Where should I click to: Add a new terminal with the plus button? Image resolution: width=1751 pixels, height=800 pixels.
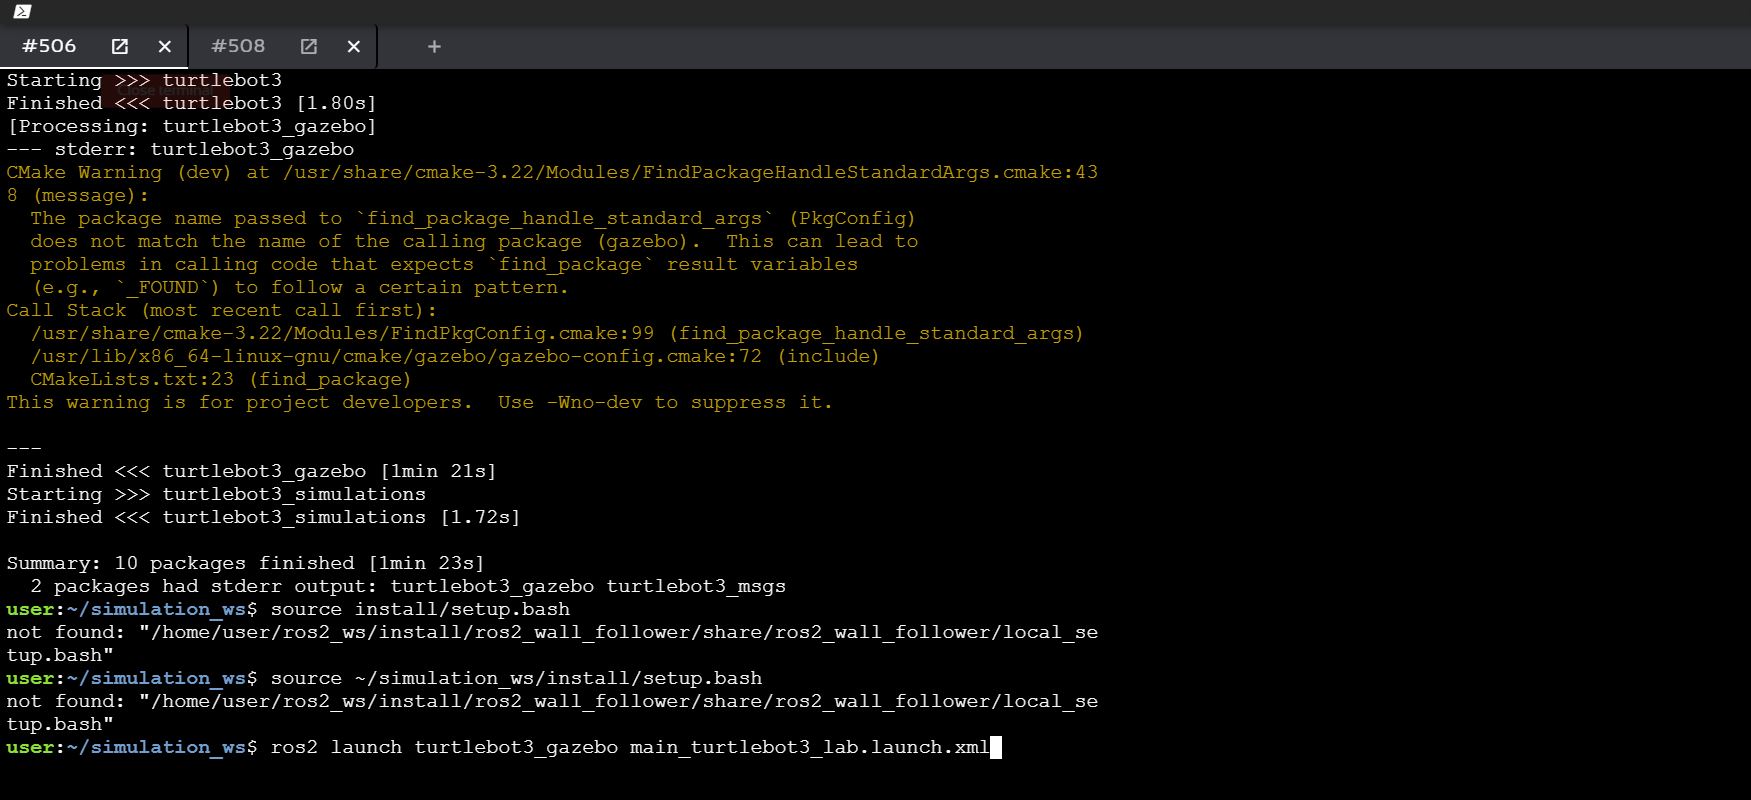pyautogui.click(x=434, y=46)
